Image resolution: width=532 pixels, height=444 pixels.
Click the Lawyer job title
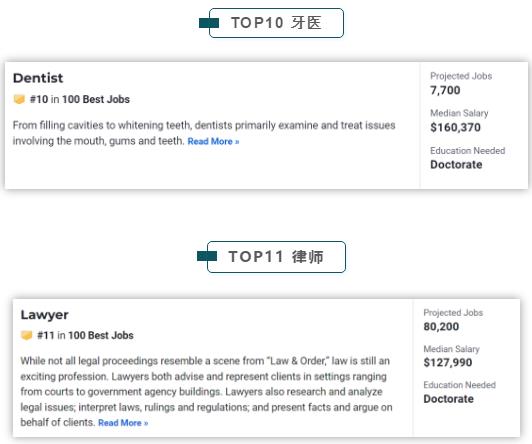(x=44, y=315)
